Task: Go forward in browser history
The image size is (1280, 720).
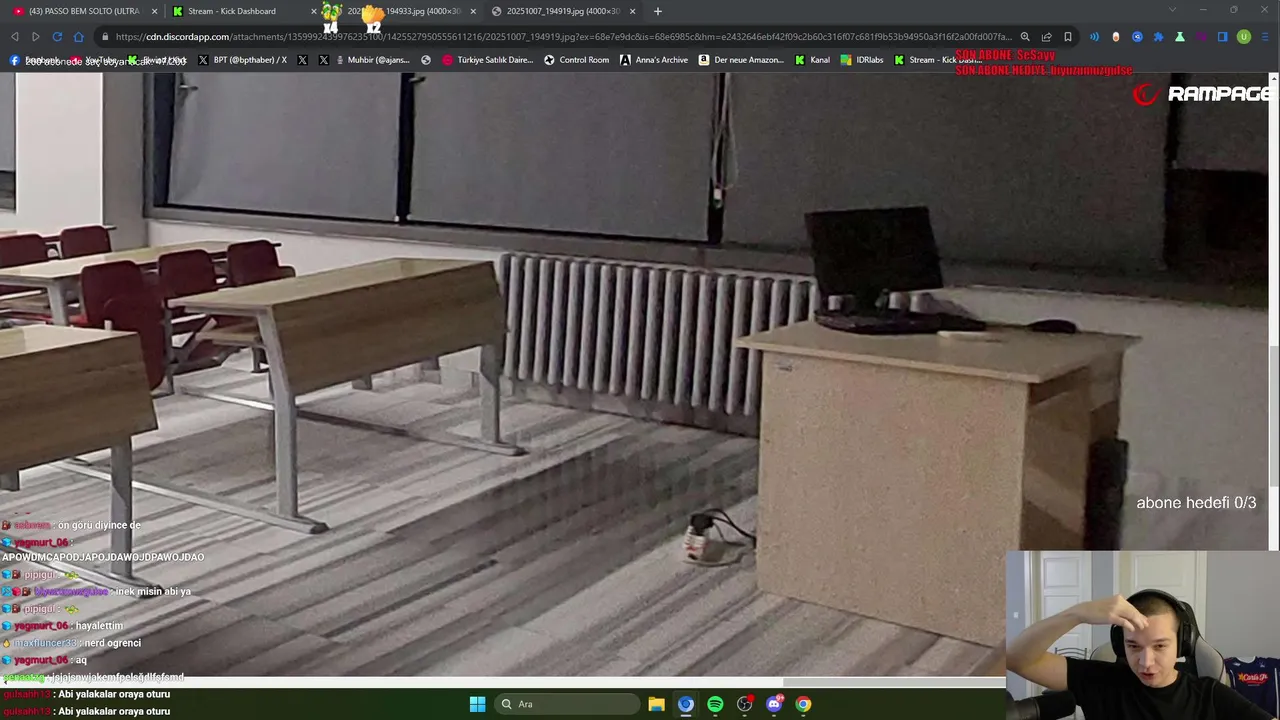Action: click(35, 37)
